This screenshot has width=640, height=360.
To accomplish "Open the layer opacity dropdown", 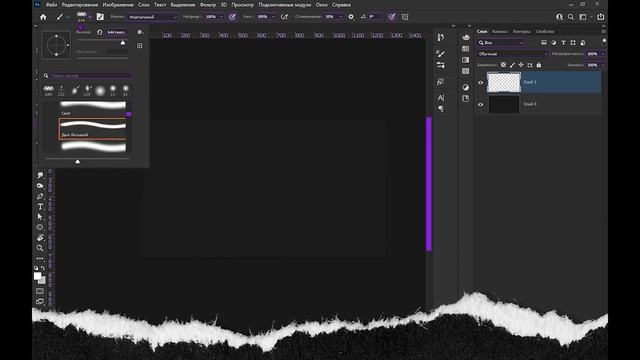I will [603, 54].
